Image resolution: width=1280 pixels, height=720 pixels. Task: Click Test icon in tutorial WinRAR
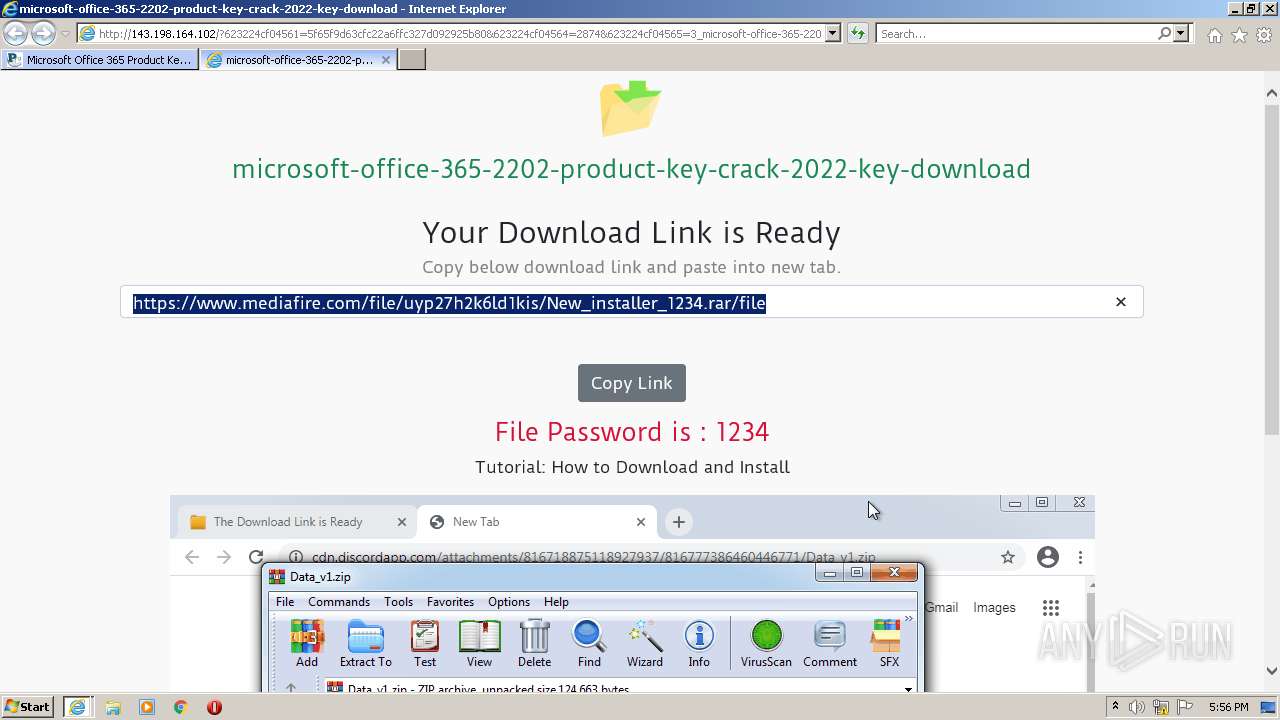click(x=425, y=644)
